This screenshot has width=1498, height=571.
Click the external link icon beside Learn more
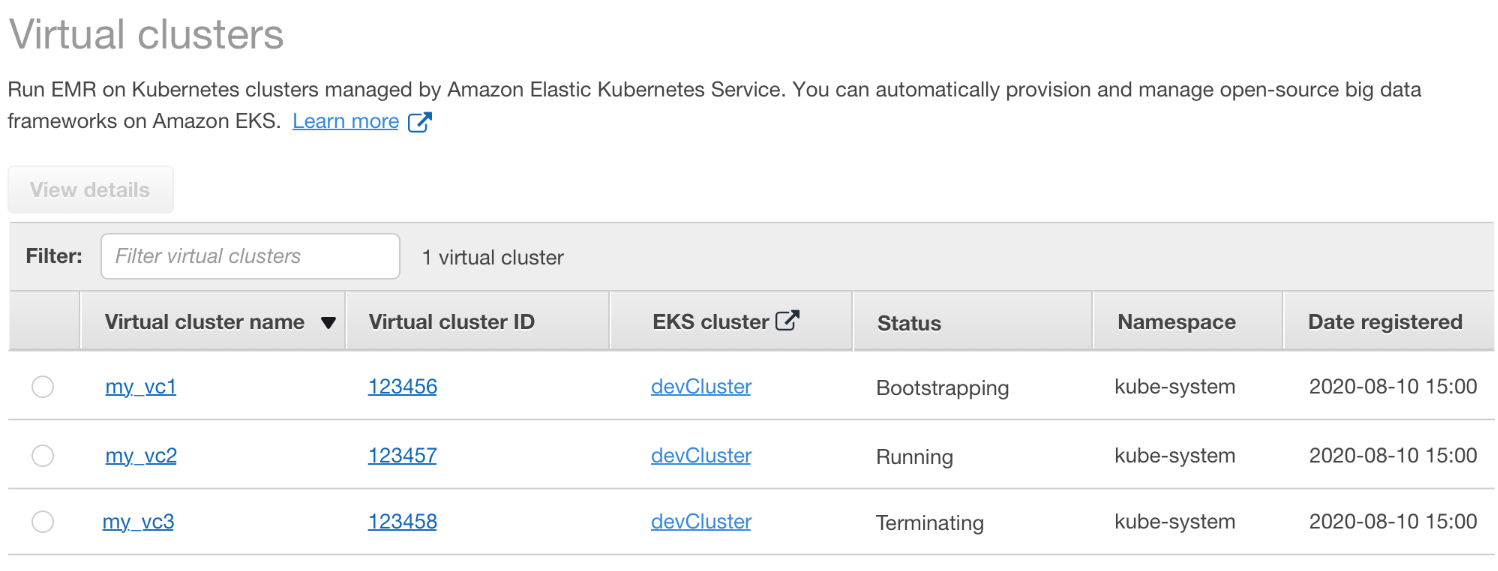[421, 123]
